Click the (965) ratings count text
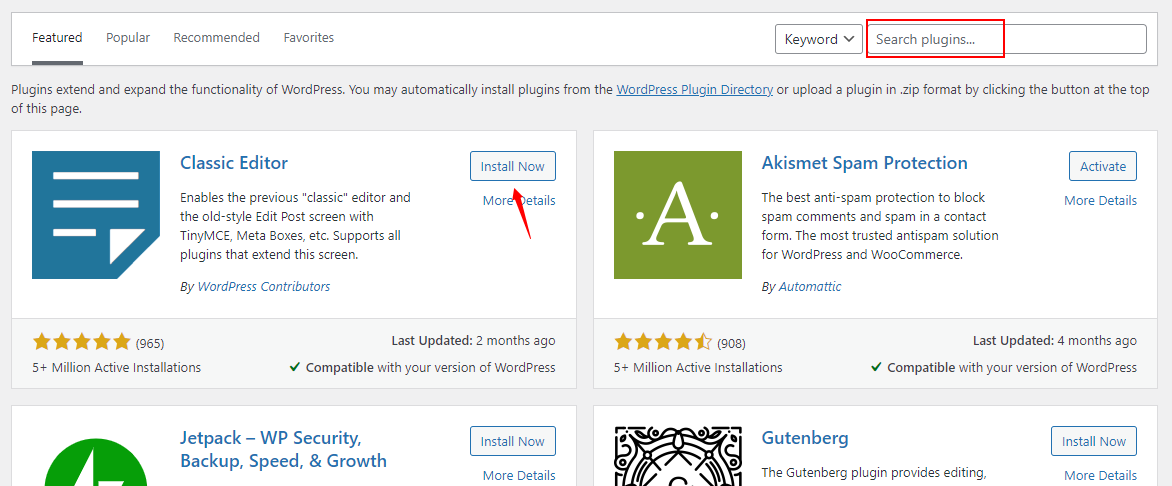The width and height of the screenshot is (1172, 486). pyautogui.click(x=149, y=344)
